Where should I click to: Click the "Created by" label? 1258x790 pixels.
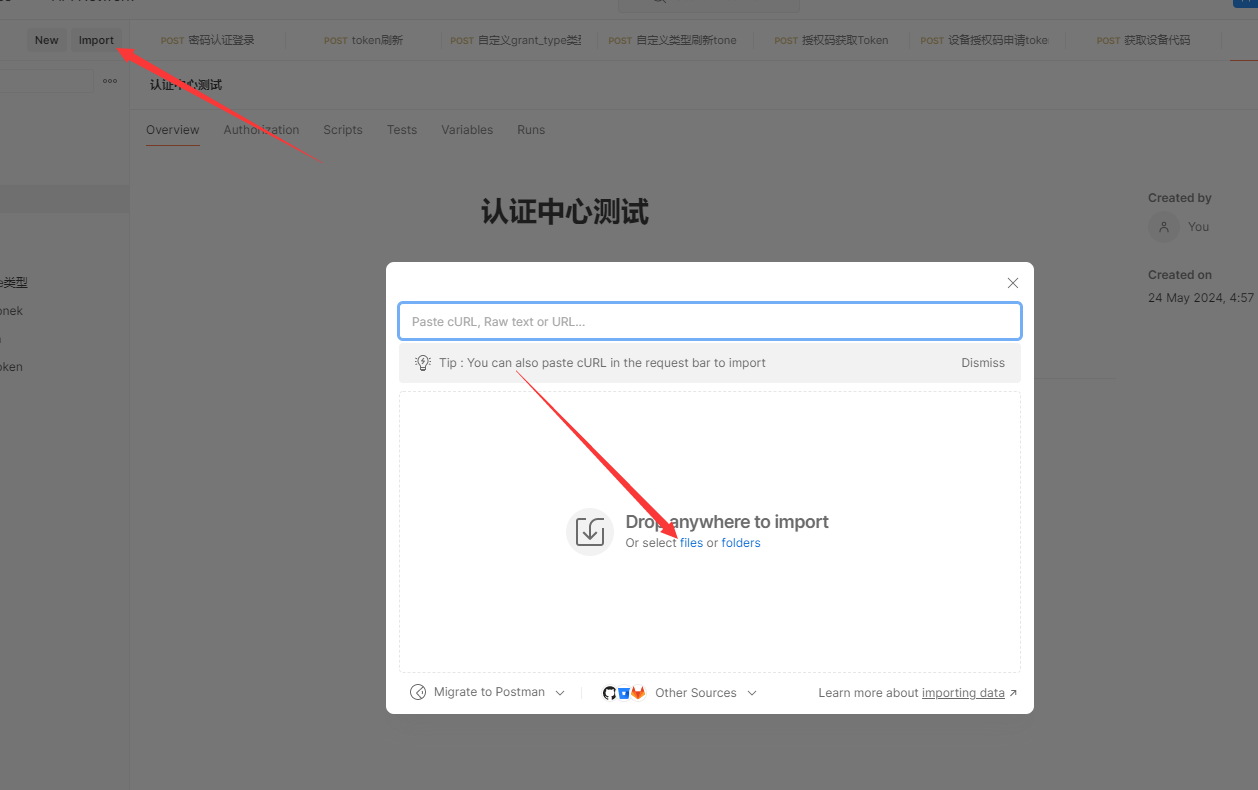pyautogui.click(x=1180, y=198)
